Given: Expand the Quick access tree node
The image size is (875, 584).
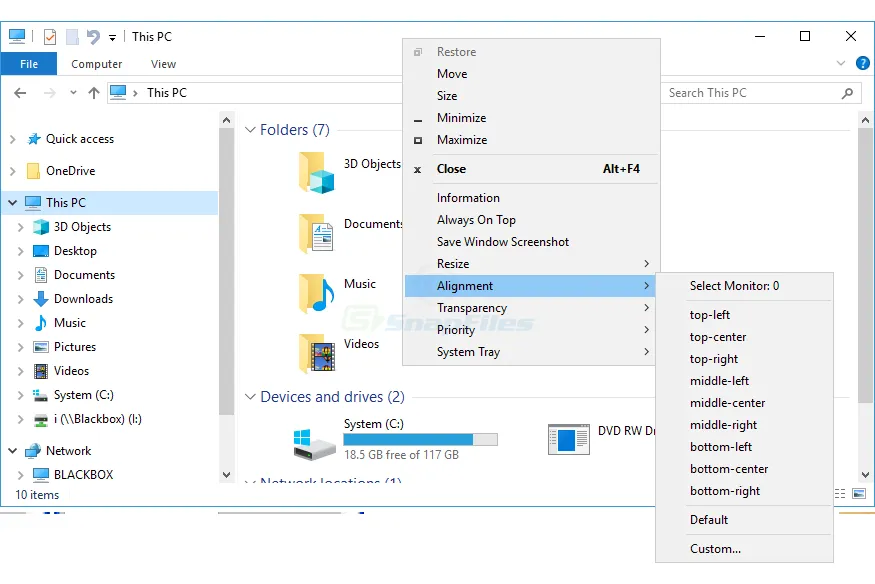Looking at the screenshot, I should pos(12,139).
